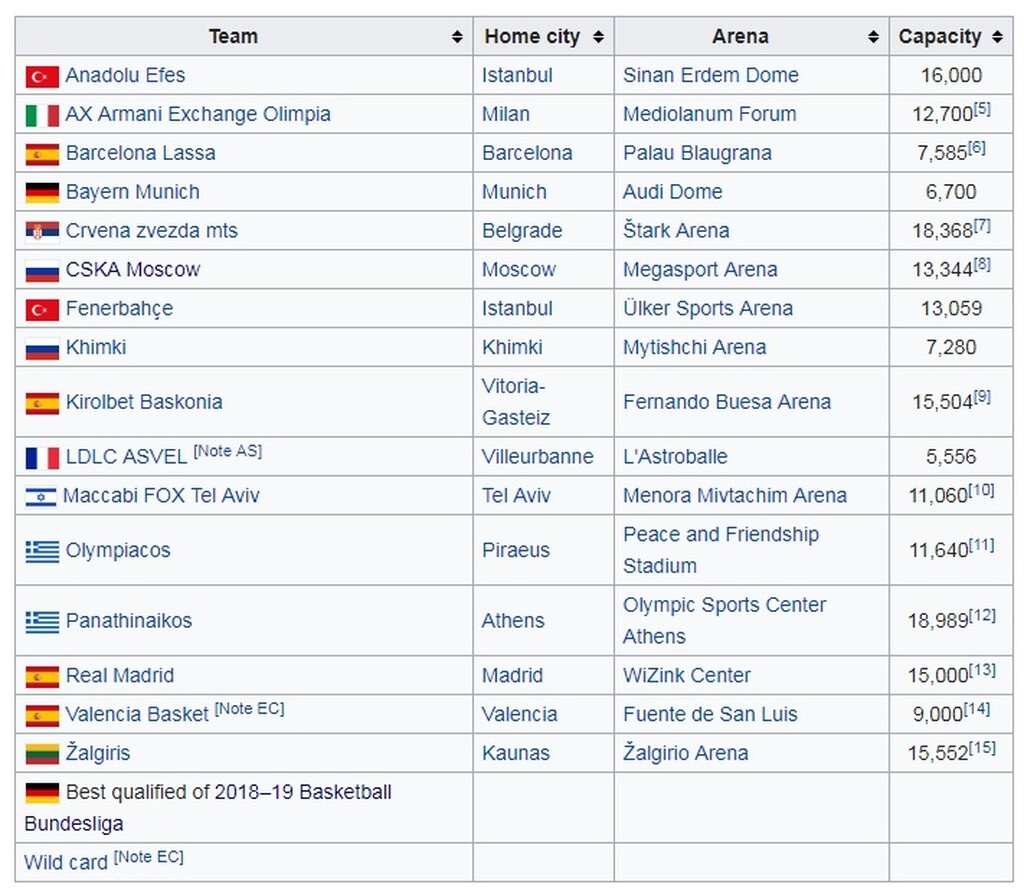1024x891 pixels.
Task: Open Fernando Buesa Arena link
Action: (x=727, y=402)
